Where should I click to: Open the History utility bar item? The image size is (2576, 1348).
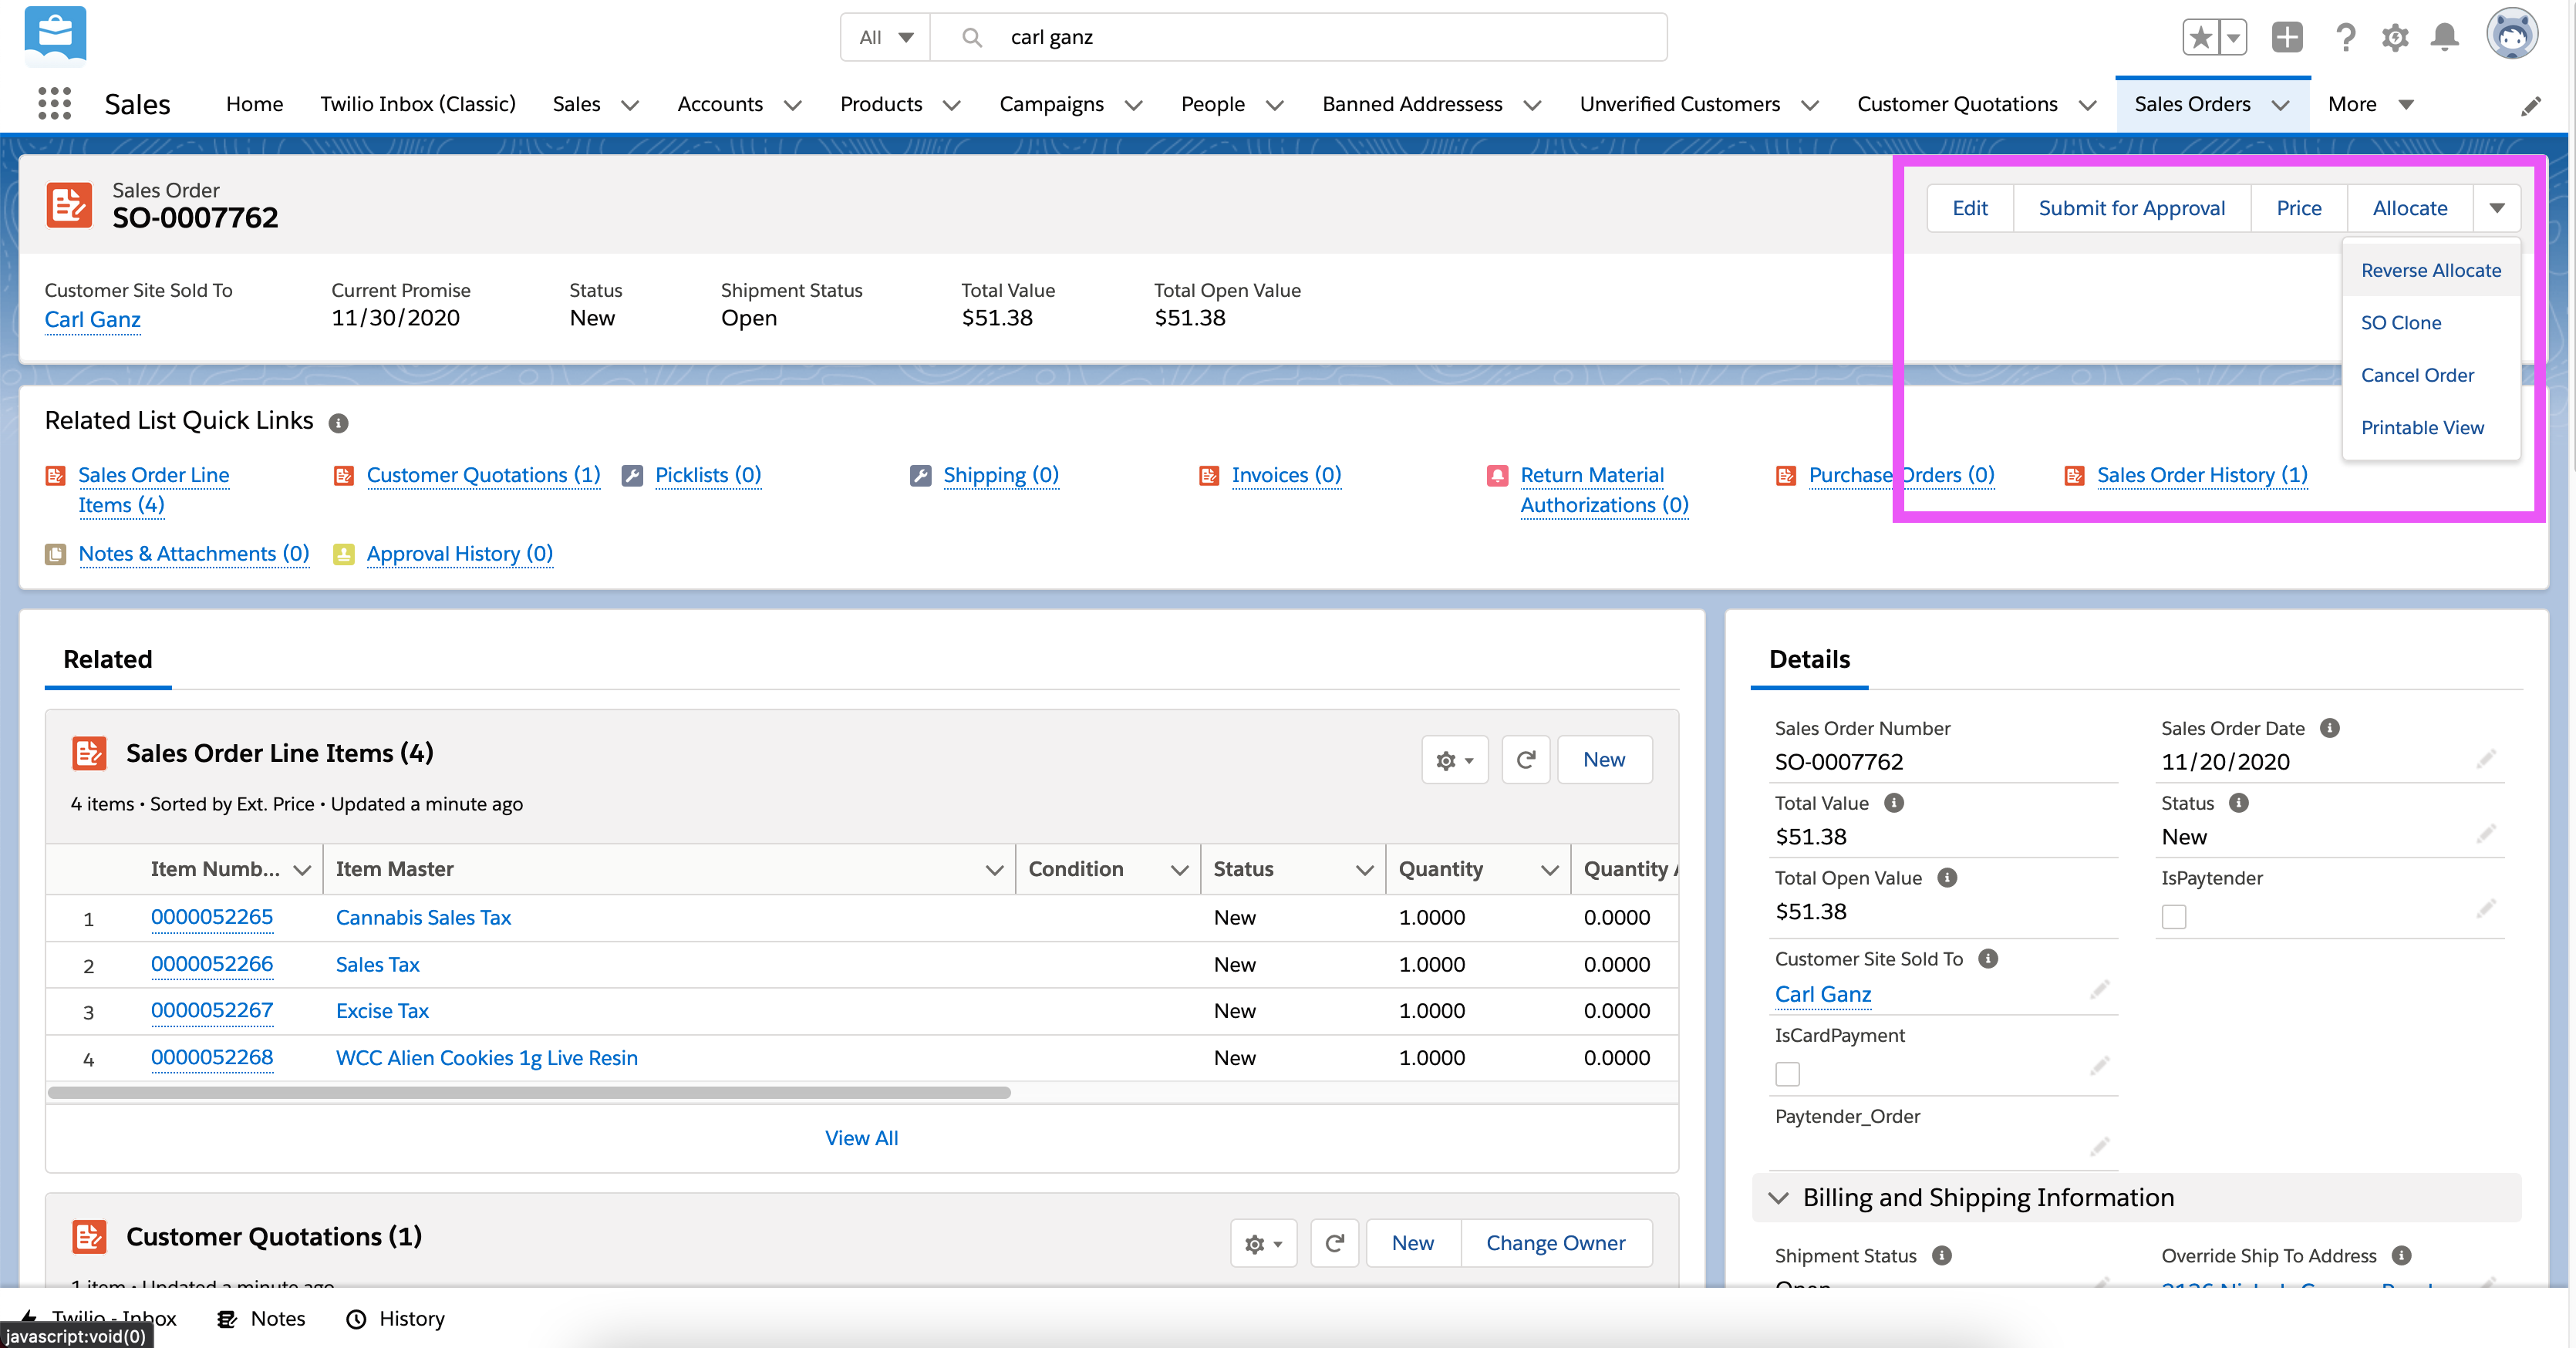tap(395, 1319)
